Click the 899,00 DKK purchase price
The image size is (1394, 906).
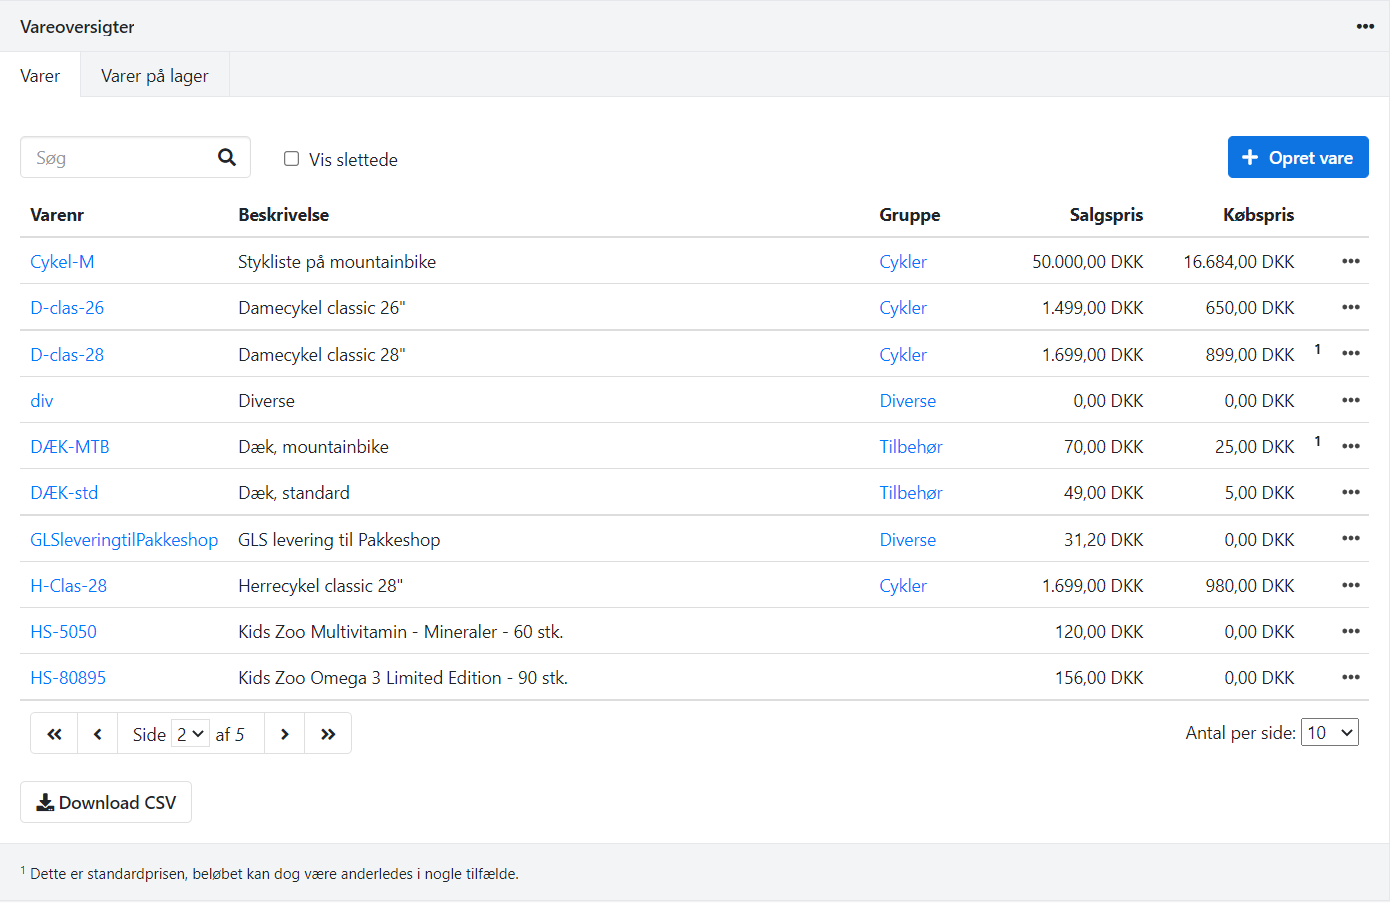click(1250, 355)
